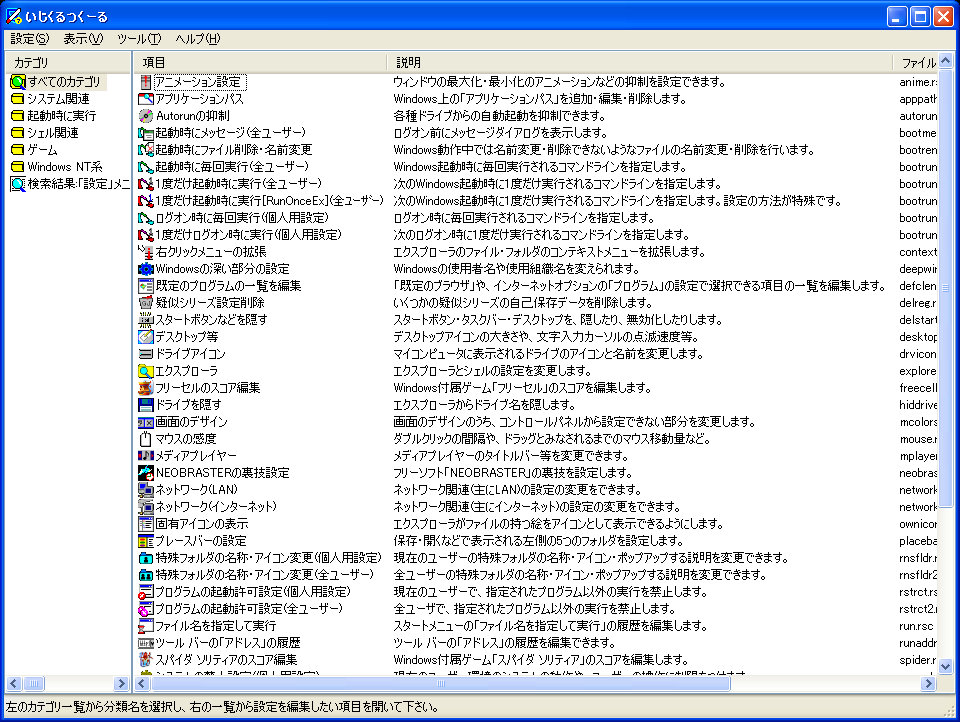Image resolution: width=960 pixels, height=722 pixels.
Task: Click the アニメーション設定 item icon
Action: click(145, 81)
